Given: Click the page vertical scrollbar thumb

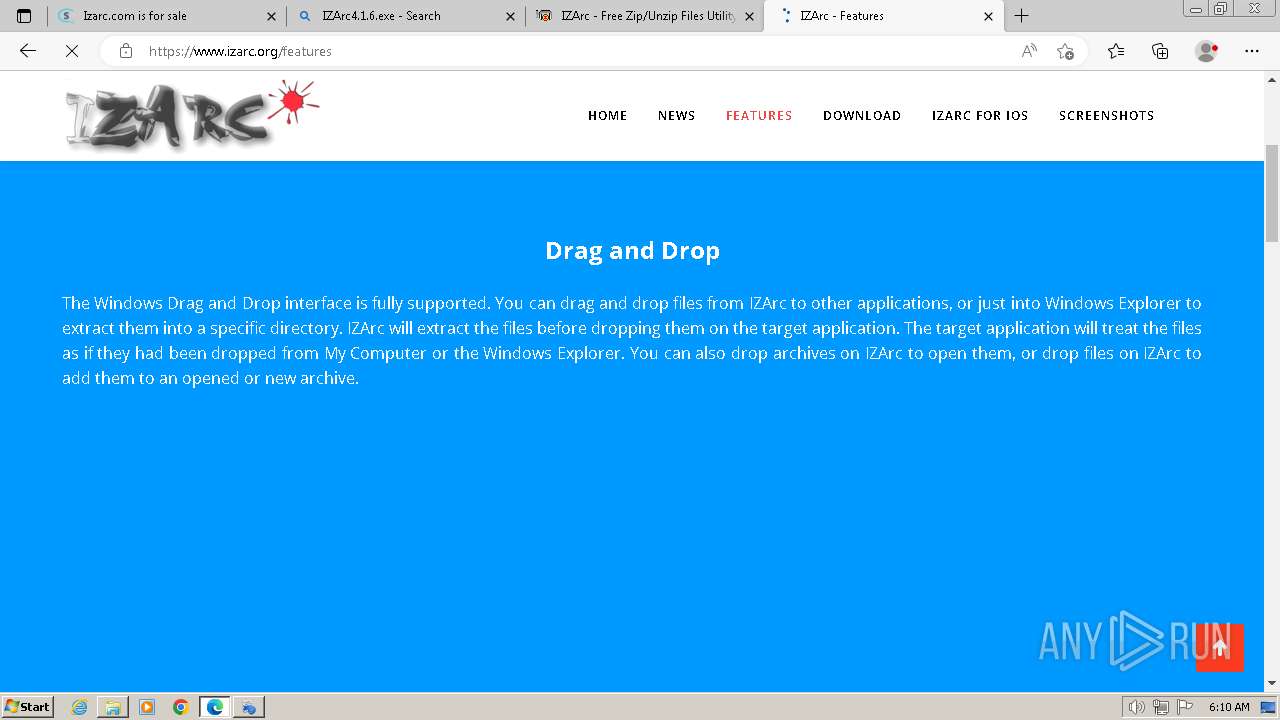Looking at the screenshot, I should (1272, 193).
